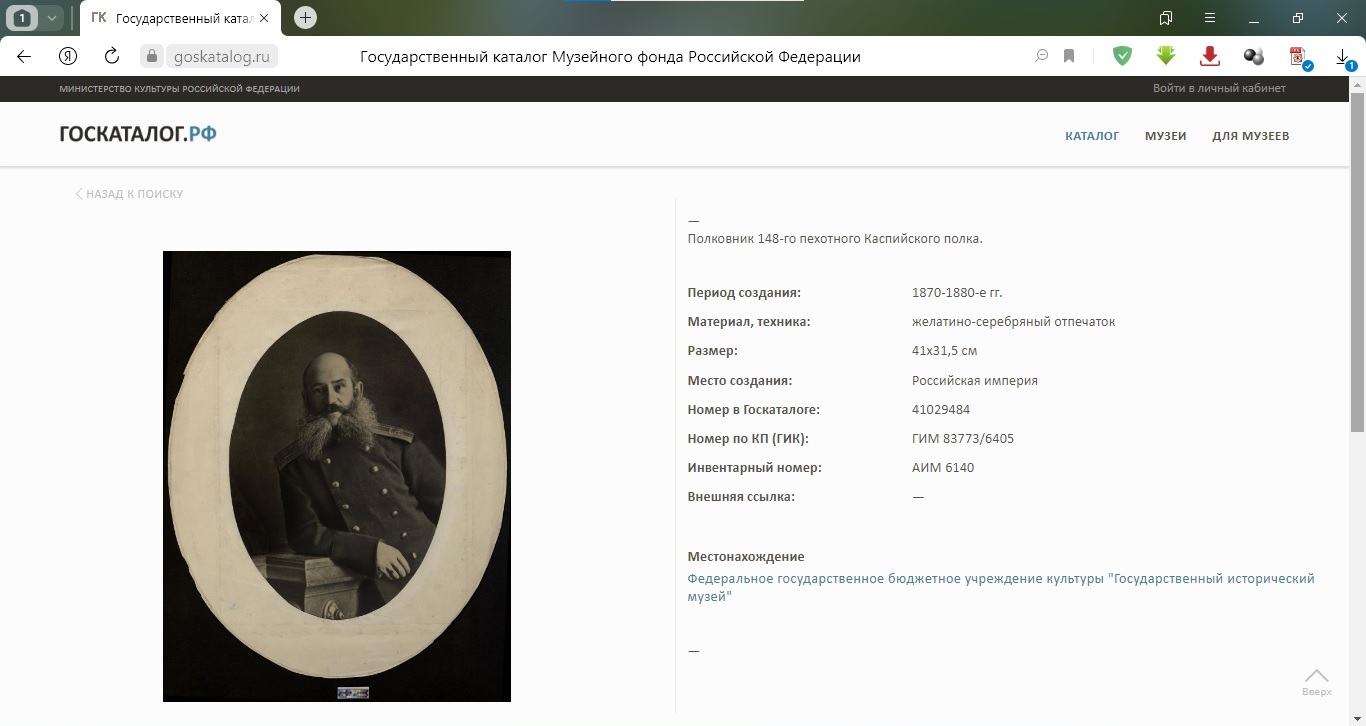
Task: Reload the page with refresh icon
Action: tap(112, 56)
